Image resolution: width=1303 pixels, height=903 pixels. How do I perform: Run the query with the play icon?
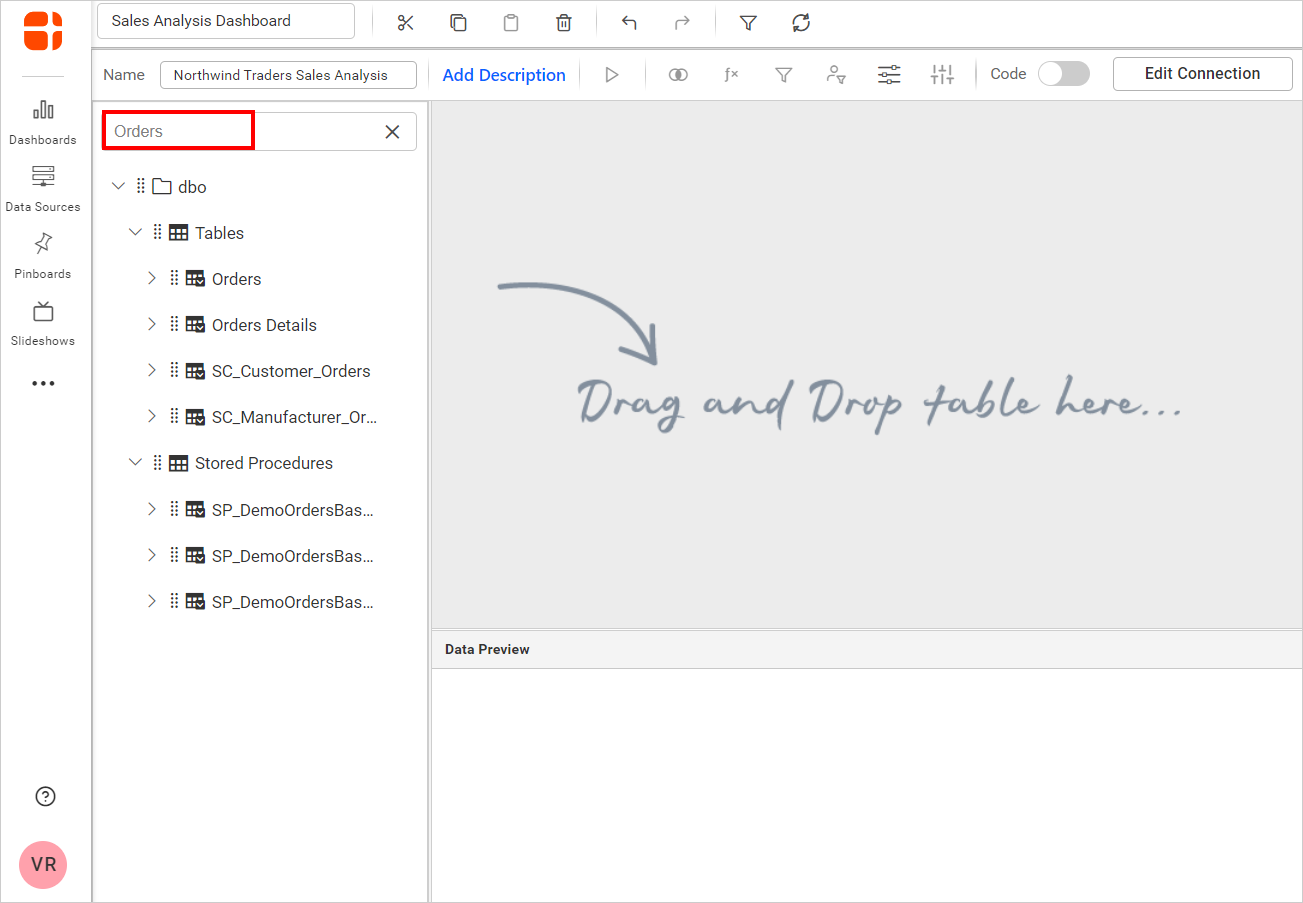pyautogui.click(x=612, y=75)
